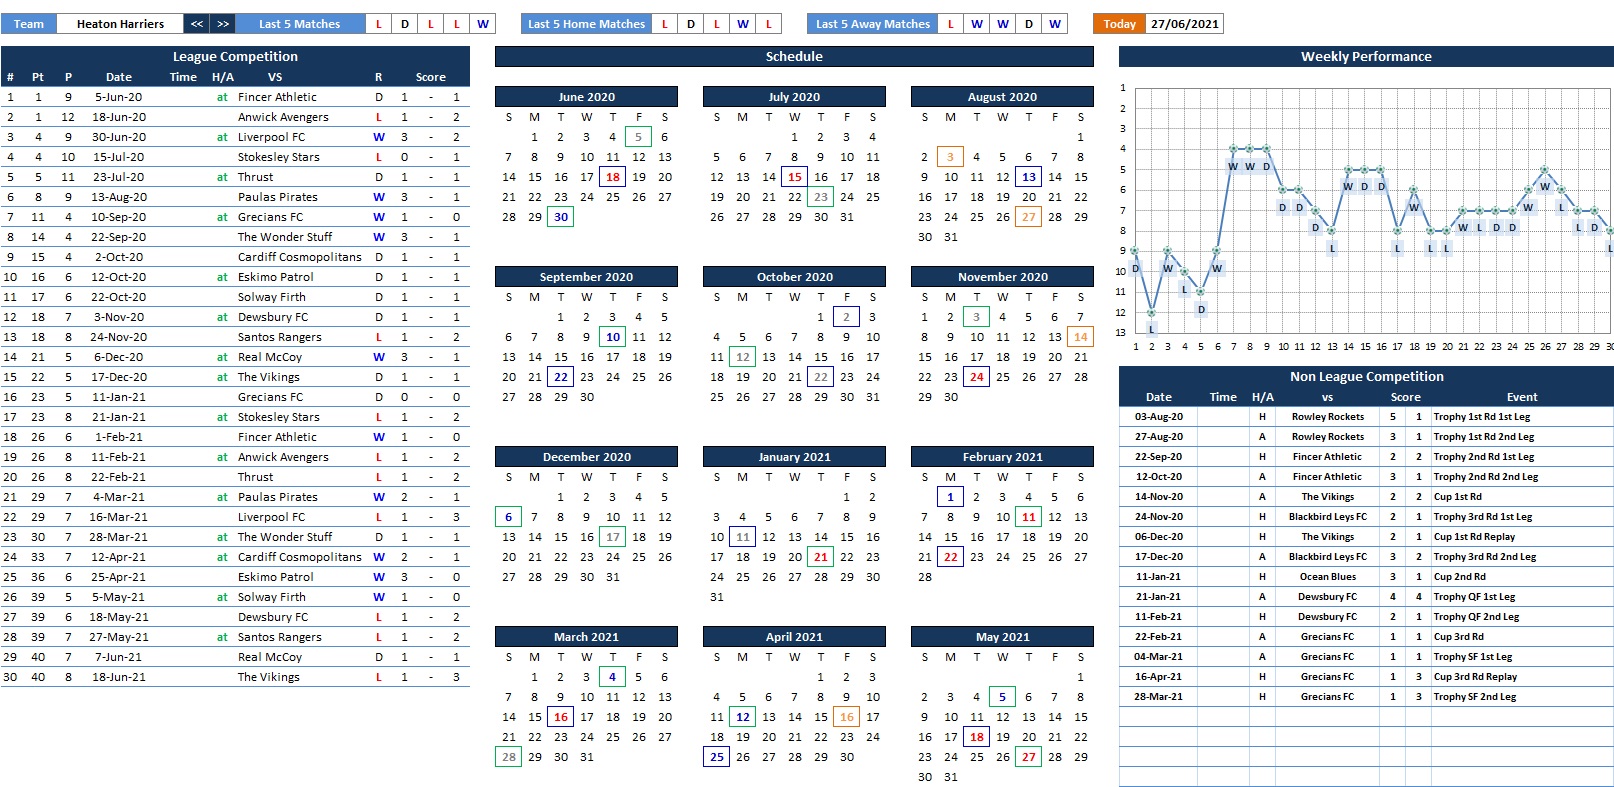This screenshot has height=787, width=1614.
Task: Select the Ocean Blues Cup 2nd Rd row
Action: [1327, 577]
